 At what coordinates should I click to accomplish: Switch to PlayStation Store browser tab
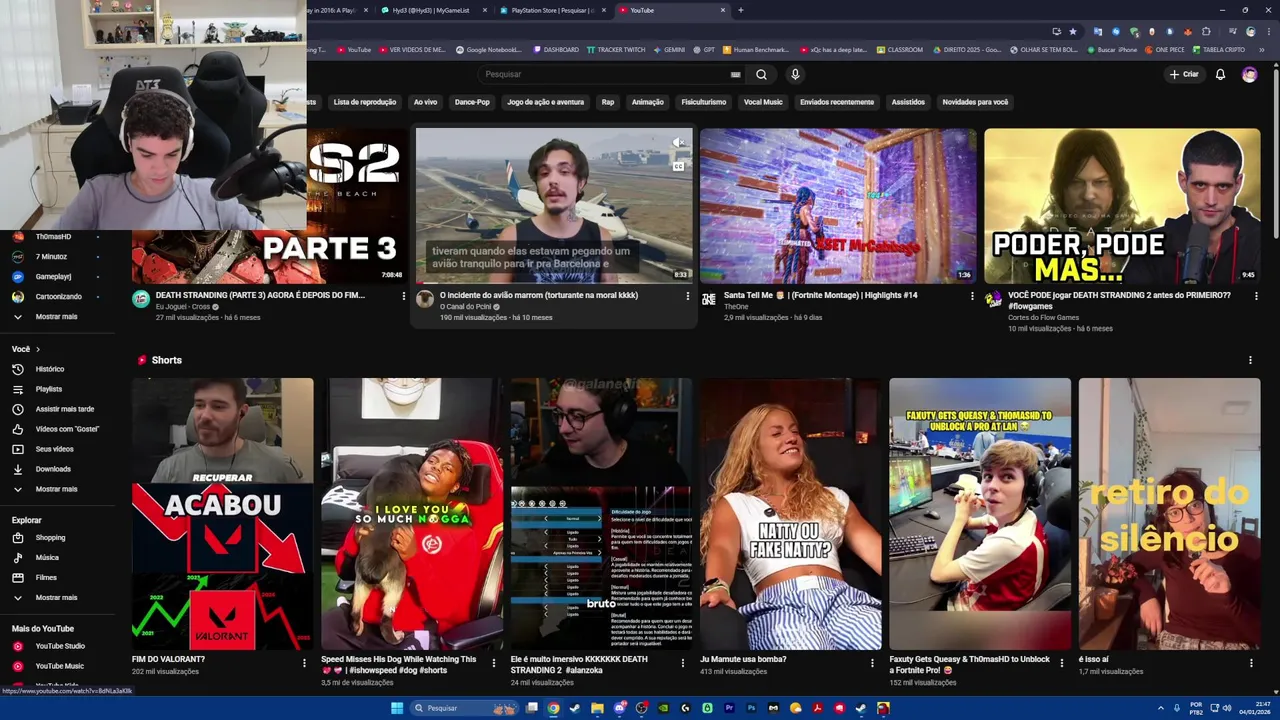(x=552, y=10)
